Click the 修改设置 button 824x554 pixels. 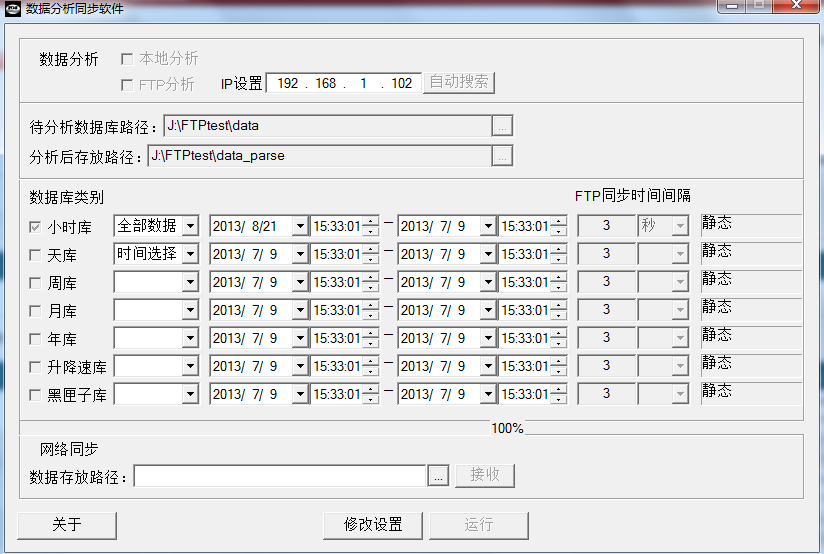point(373,525)
